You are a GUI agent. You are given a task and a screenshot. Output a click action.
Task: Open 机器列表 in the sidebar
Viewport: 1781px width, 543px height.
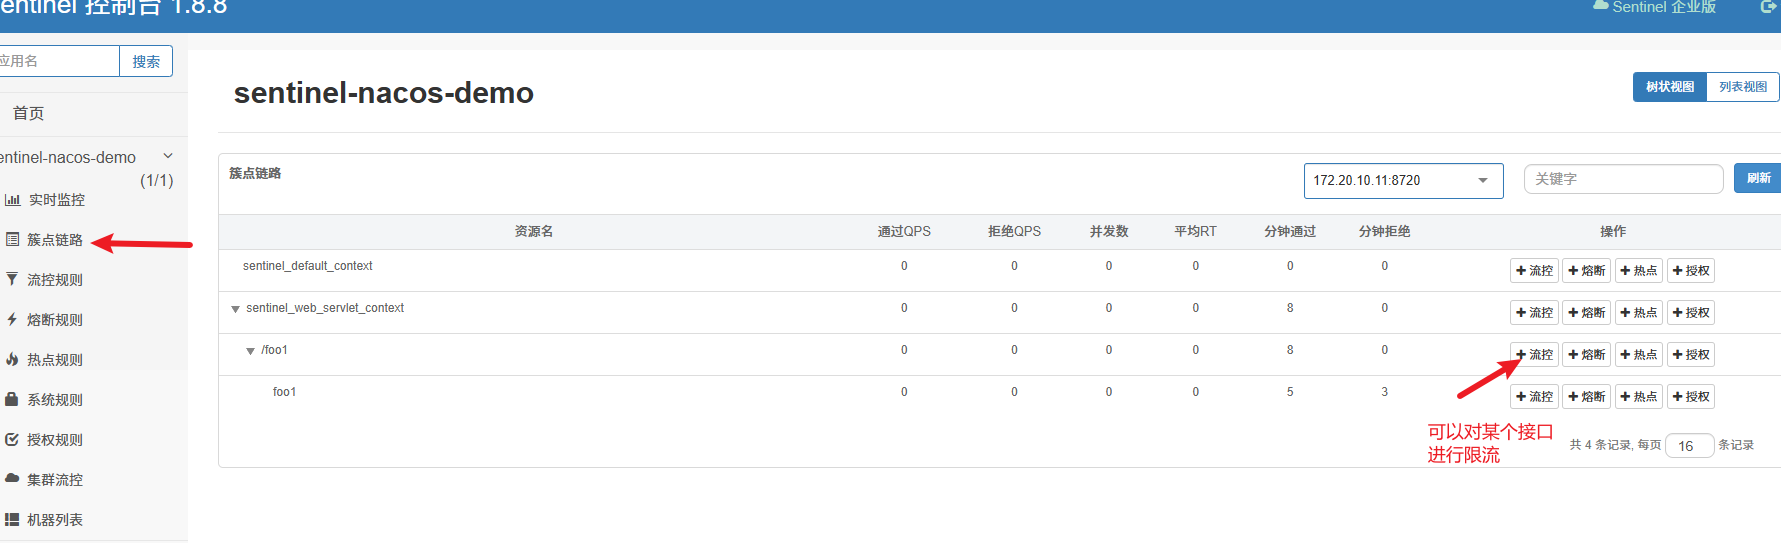pyautogui.click(x=55, y=520)
